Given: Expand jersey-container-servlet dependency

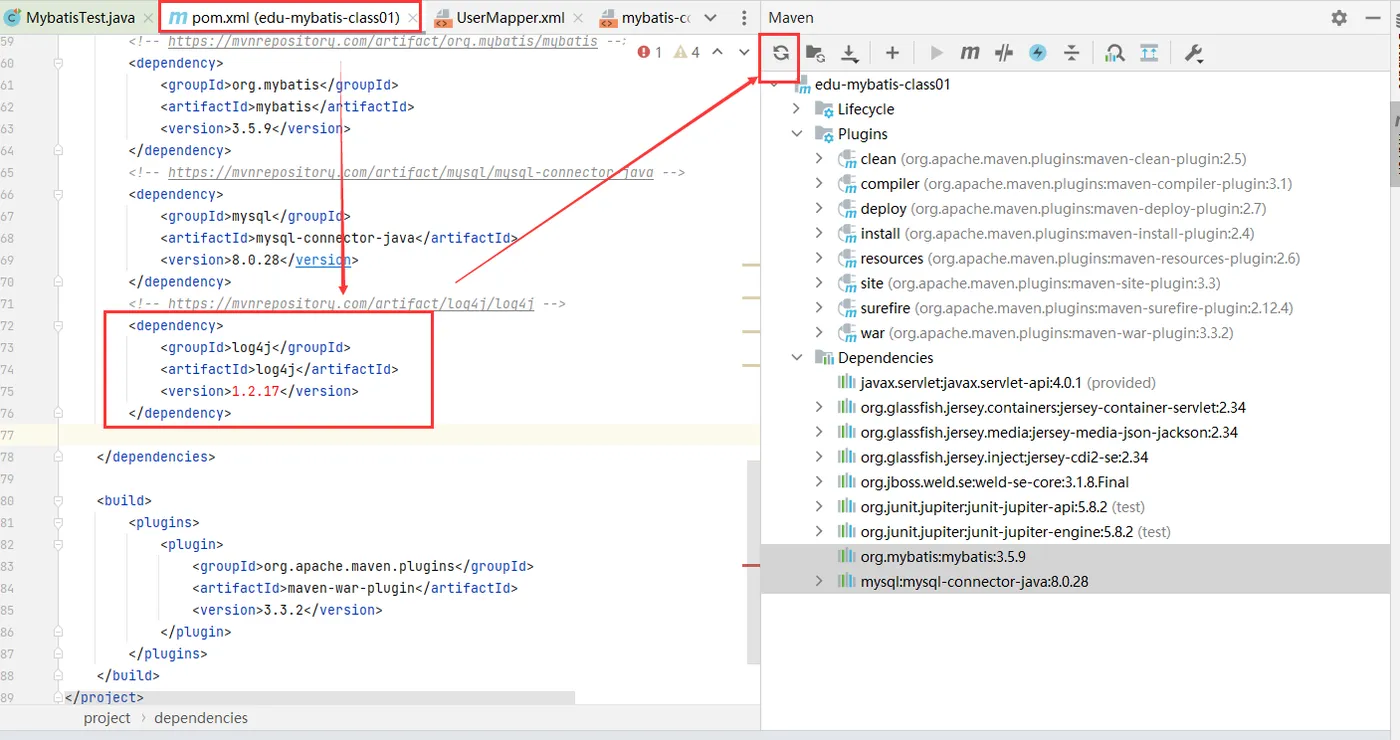Looking at the screenshot, I should pyautogui.click(x=819, y=407).
